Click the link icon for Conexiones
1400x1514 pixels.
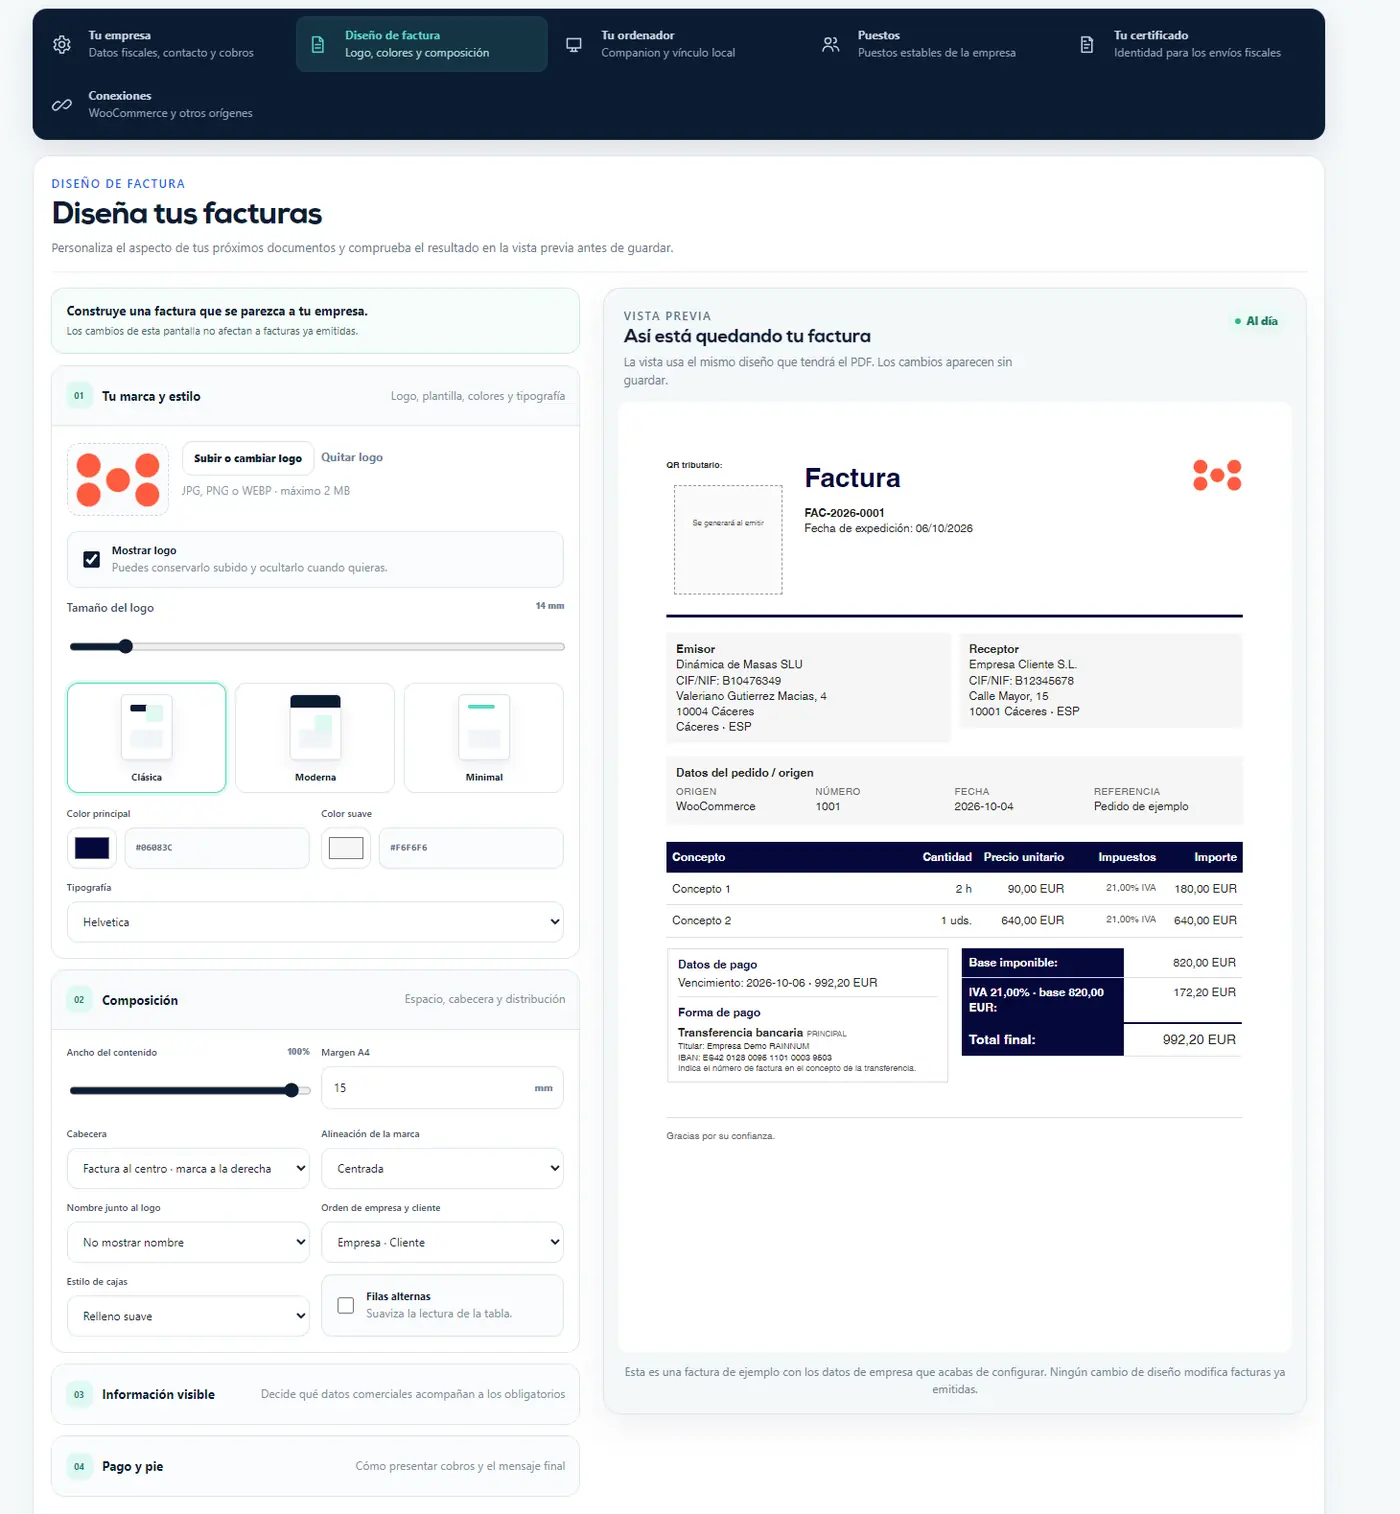click(62, 104)
